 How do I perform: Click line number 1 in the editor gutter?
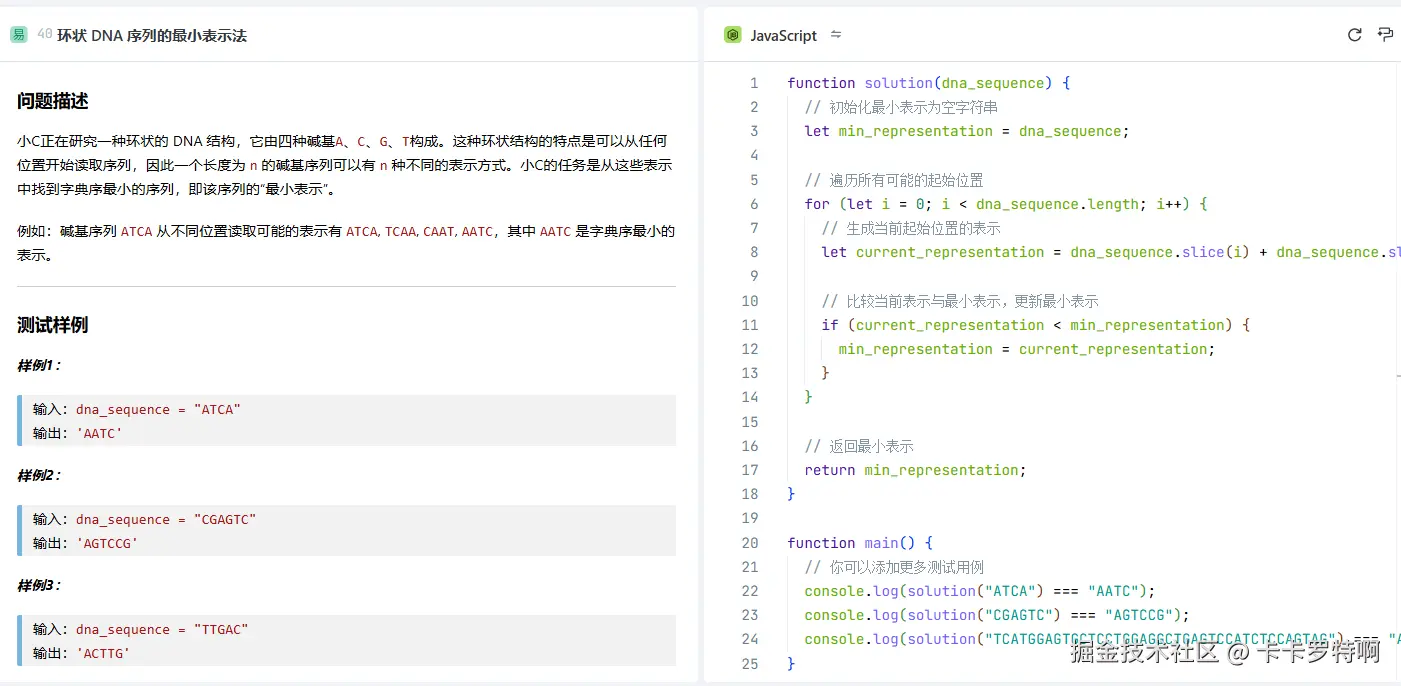(754, 83)
